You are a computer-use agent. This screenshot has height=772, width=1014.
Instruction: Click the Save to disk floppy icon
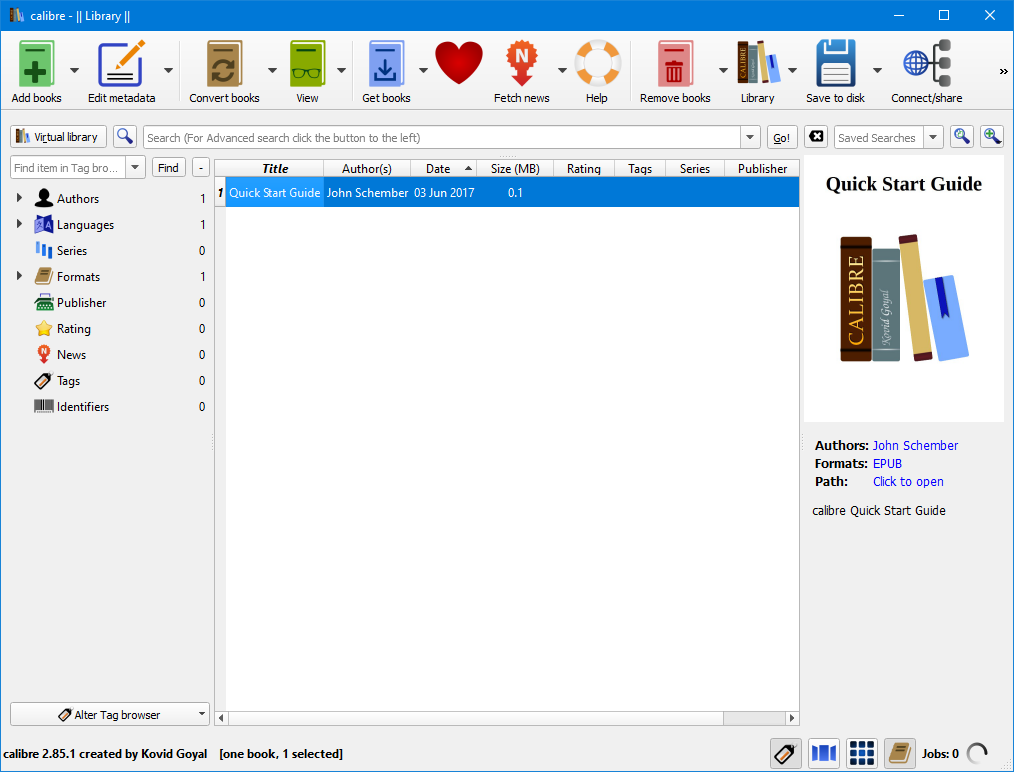(x=835, y=63)
